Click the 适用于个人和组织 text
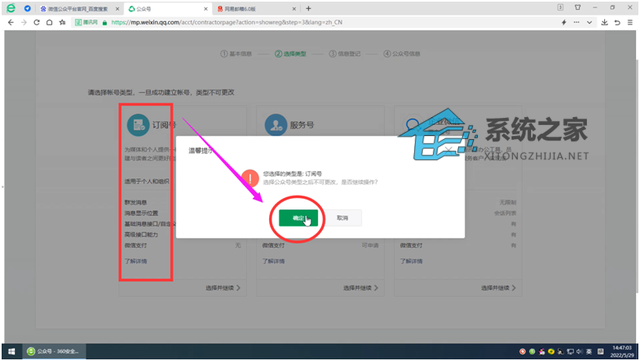This screenshot has width=640, height=361. pos(147,181)
